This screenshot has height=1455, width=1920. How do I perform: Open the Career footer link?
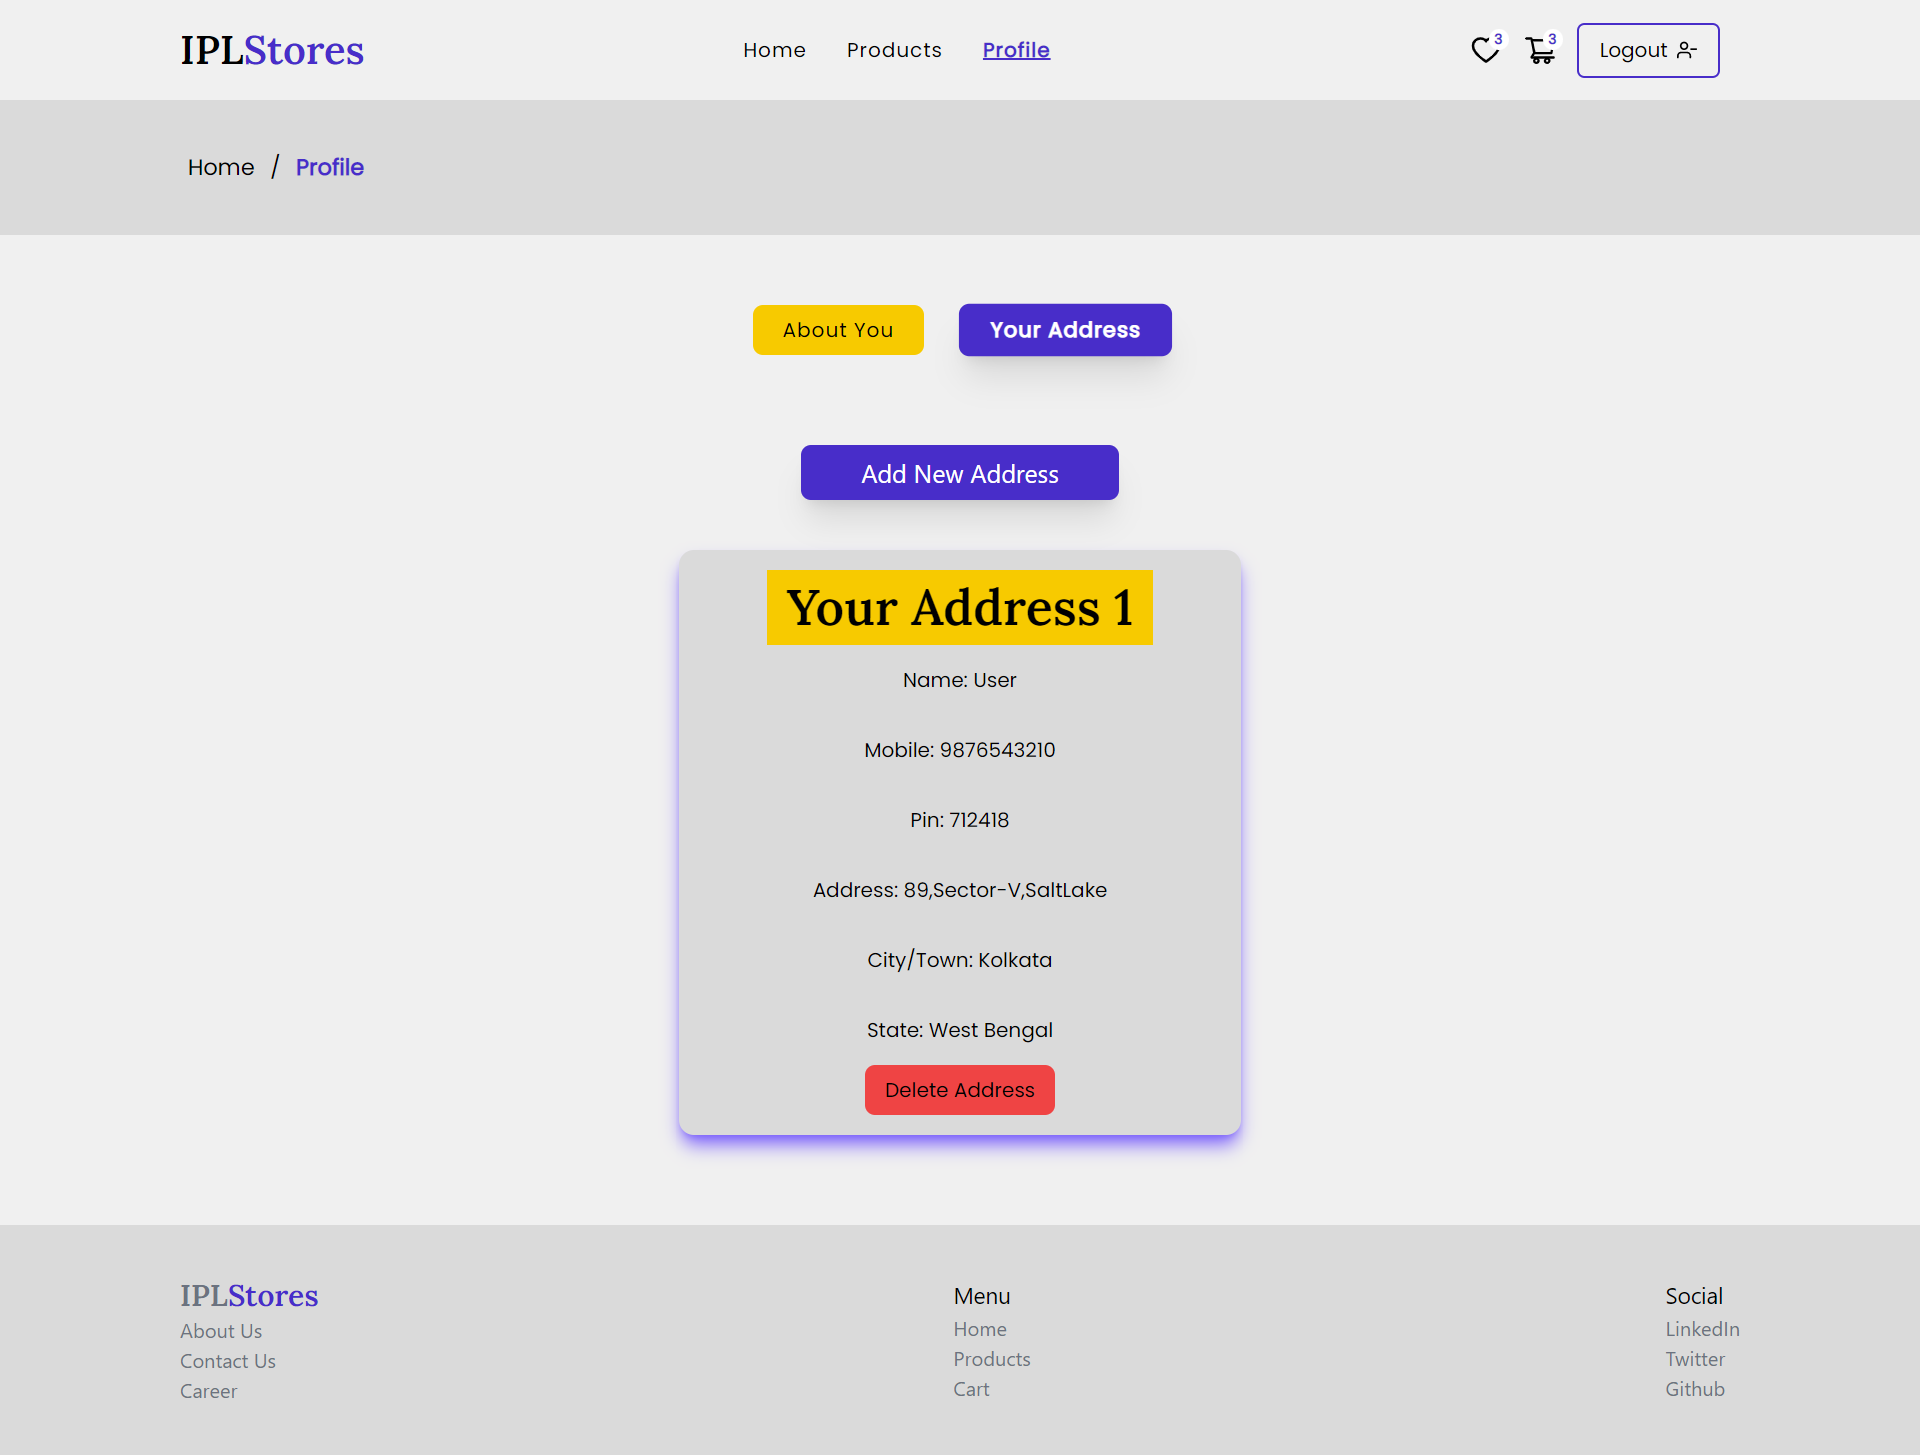208,1391
